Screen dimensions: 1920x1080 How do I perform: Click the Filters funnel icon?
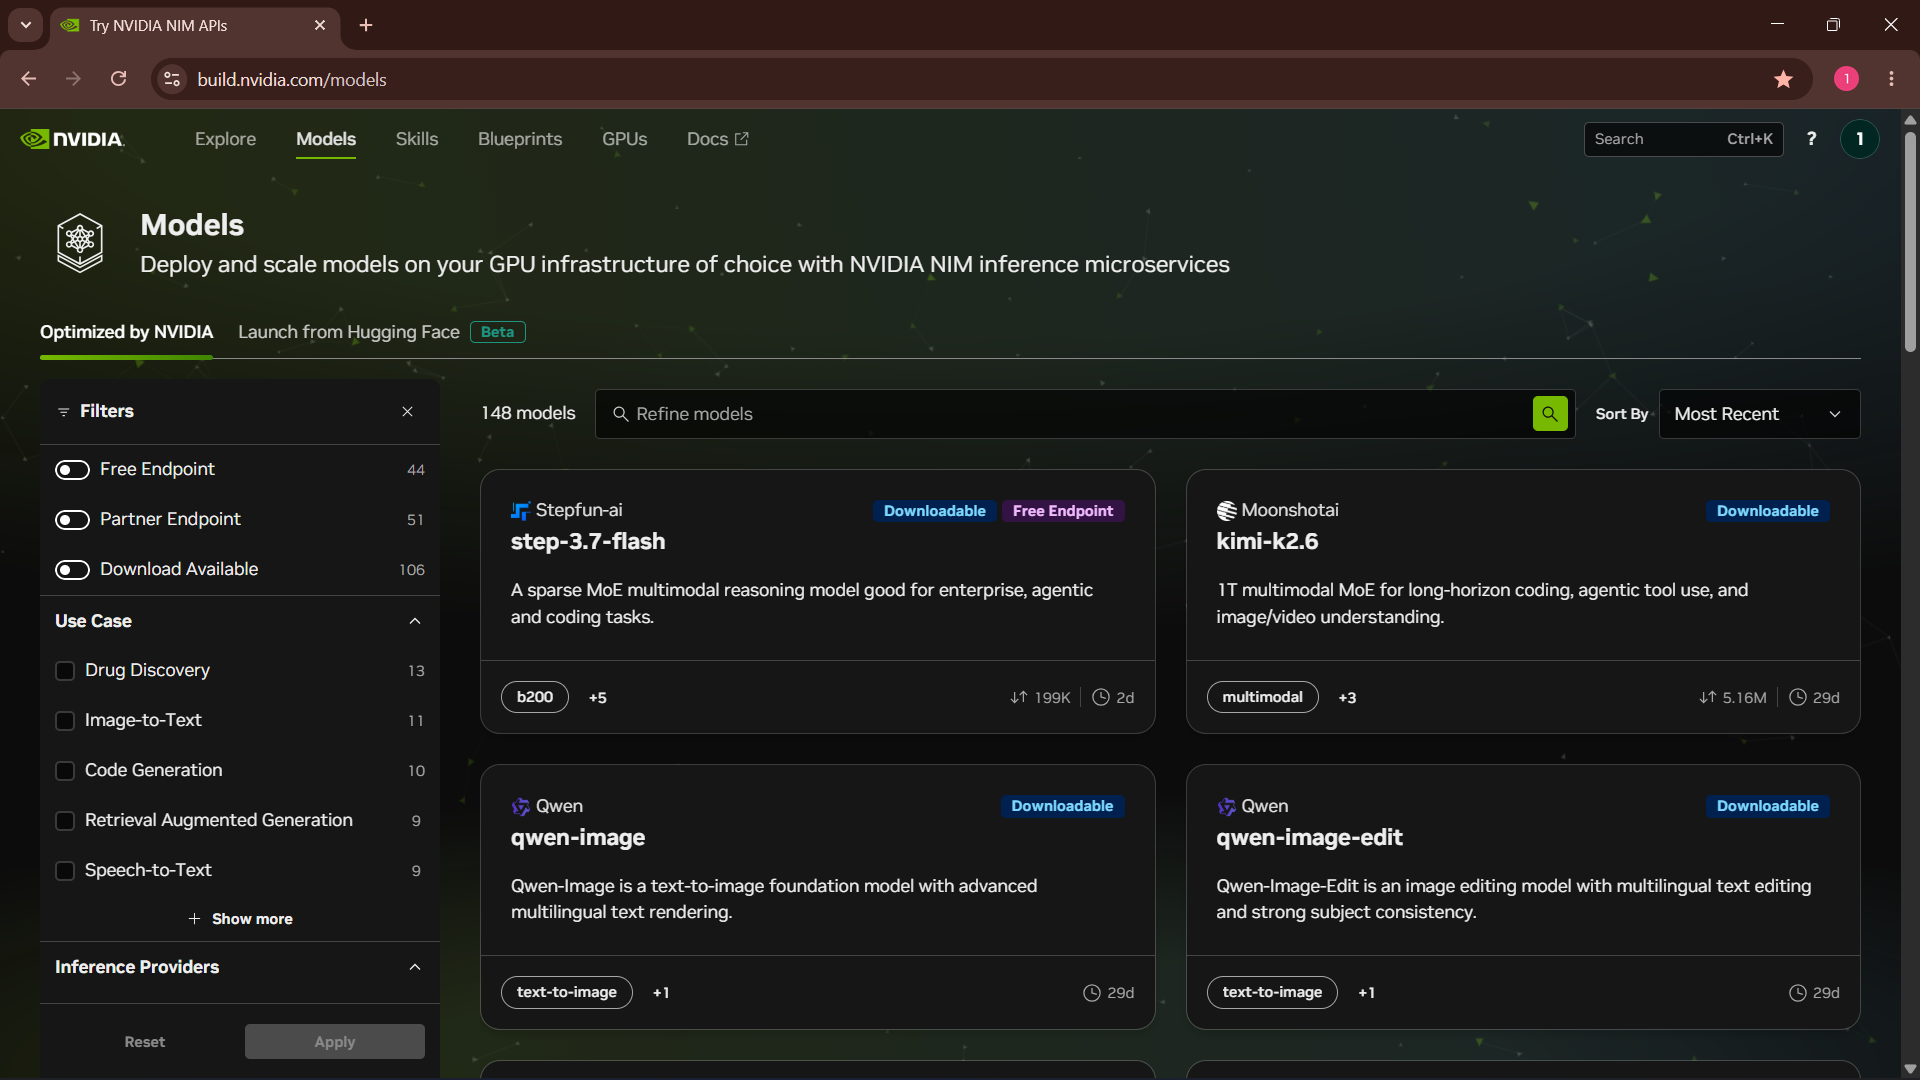(63, 412)
